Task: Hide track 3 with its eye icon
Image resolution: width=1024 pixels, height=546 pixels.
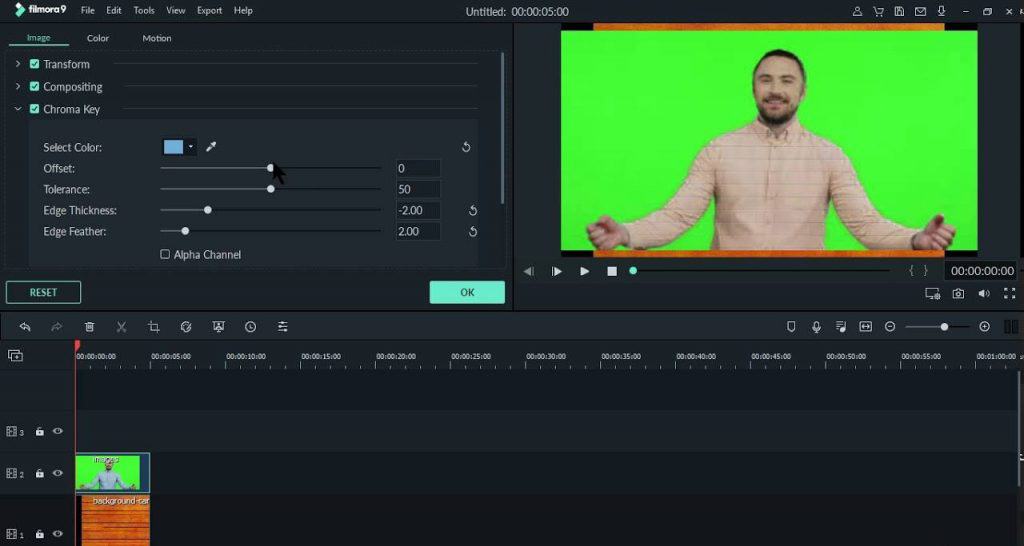Action: pos(57,431)
